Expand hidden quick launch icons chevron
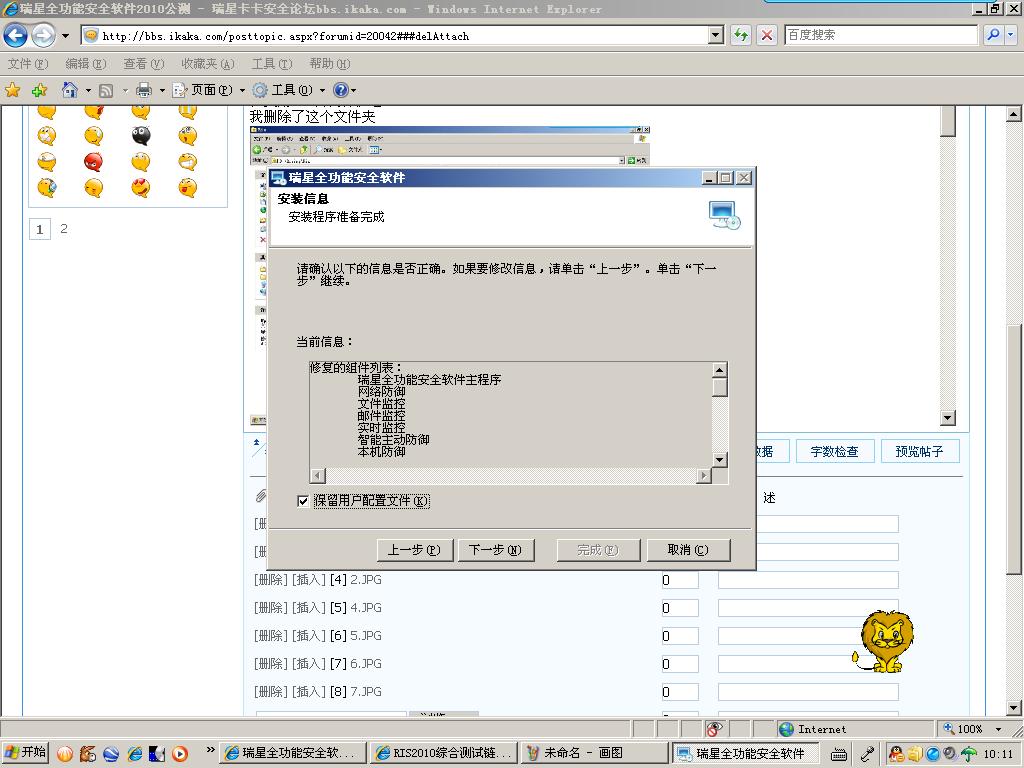Viewport: 1024px width, 768px height. pos(210,750)
